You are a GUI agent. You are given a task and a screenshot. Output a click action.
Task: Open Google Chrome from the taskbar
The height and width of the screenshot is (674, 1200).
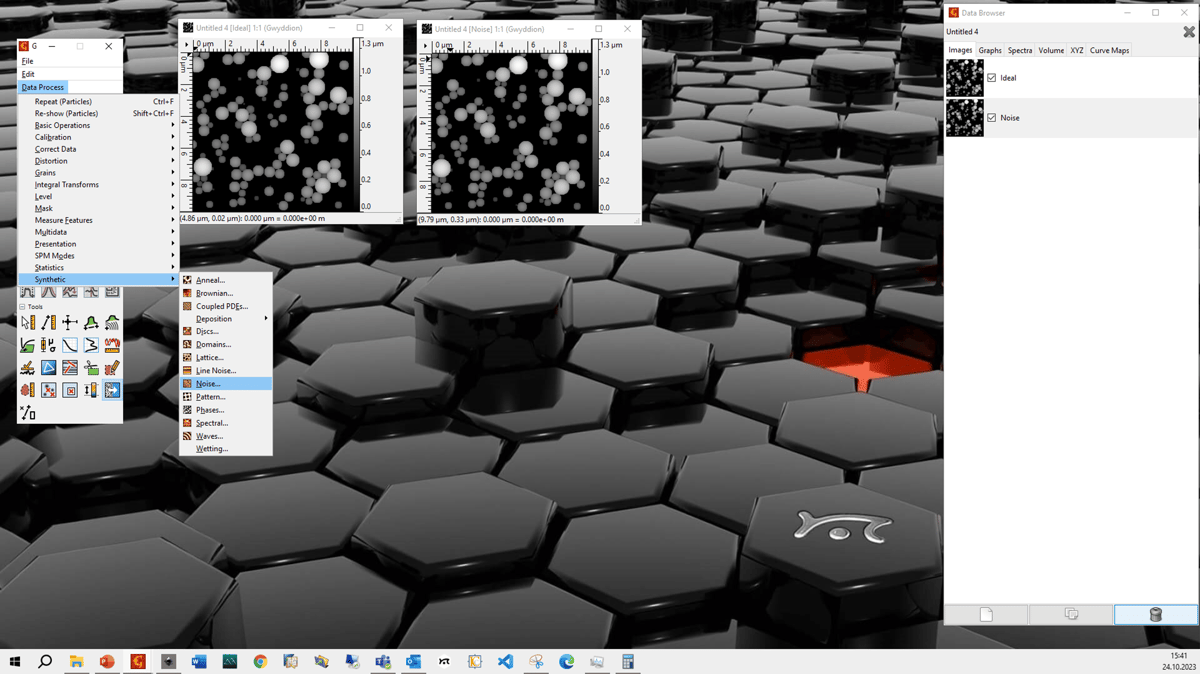coord(260,662)
